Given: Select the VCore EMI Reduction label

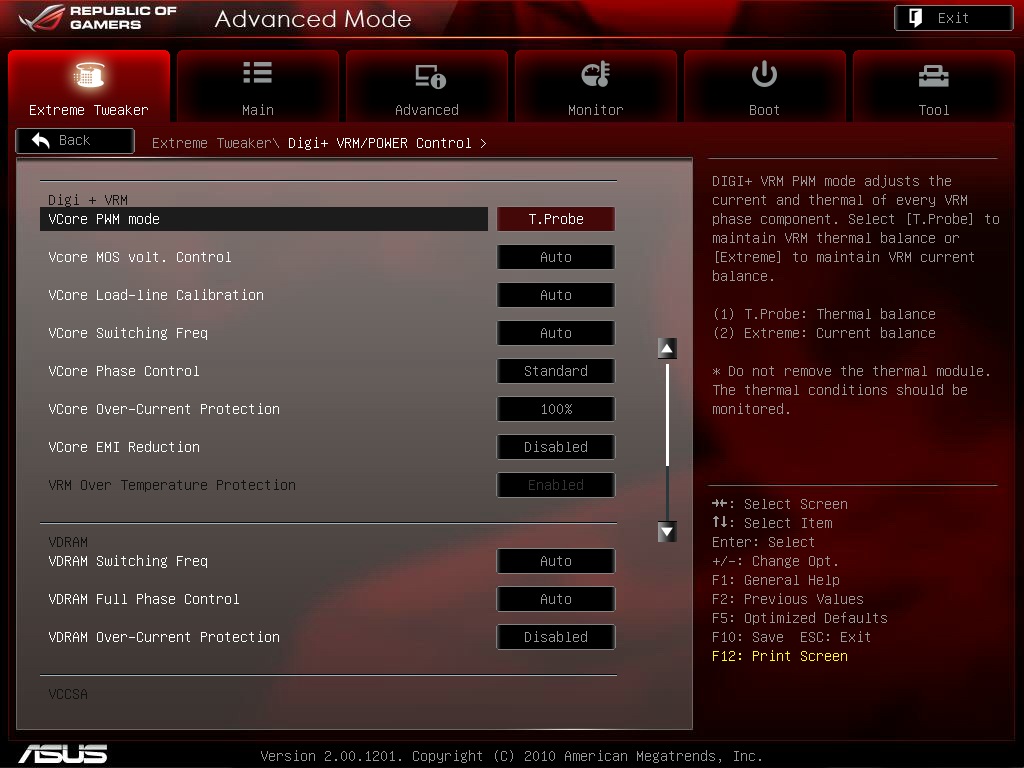Looking at the screenshot, I should 124,447.
